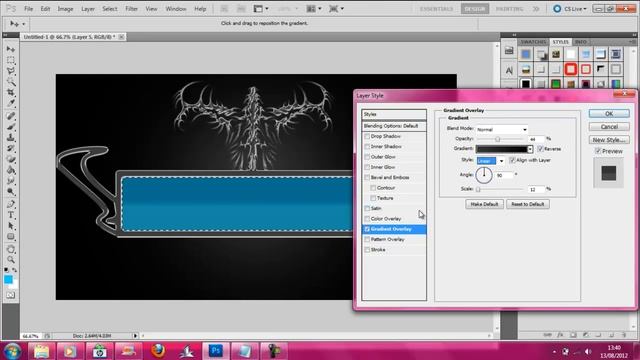Open the character panel 'A' icon
Viewport: 640px width, 360px height.
(509, 70)
